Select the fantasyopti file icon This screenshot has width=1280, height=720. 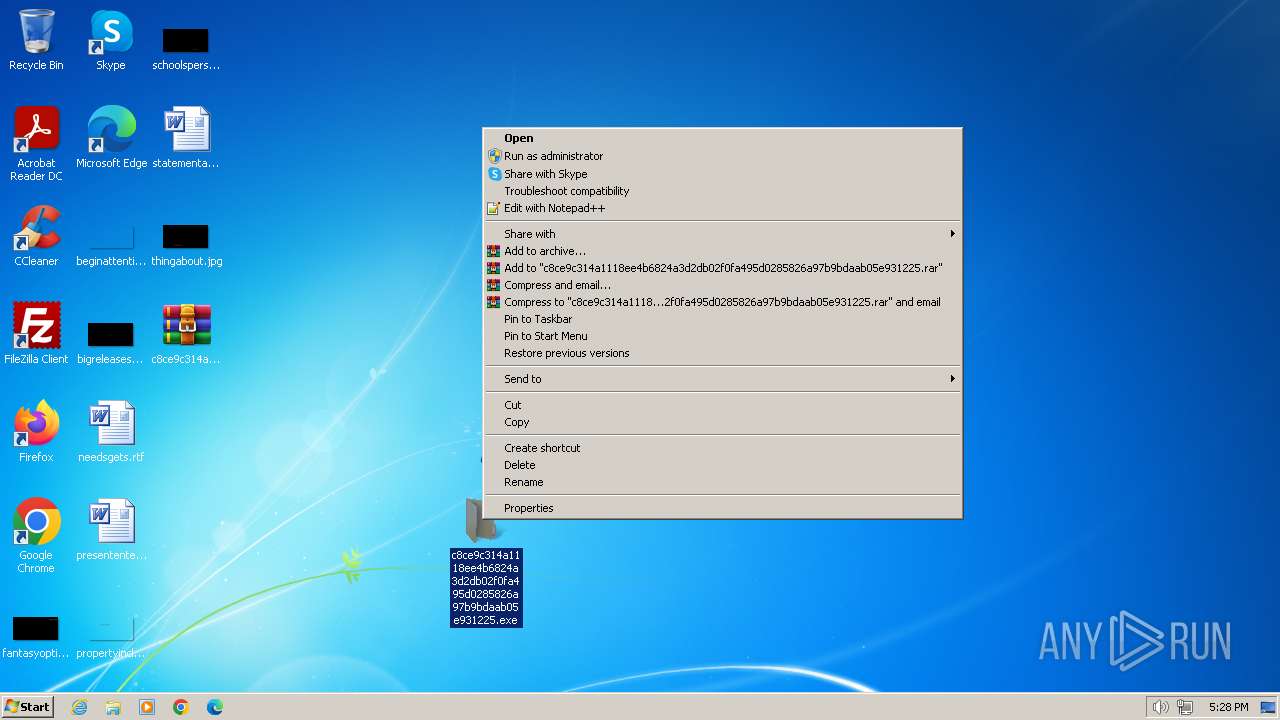click(36, 637)
